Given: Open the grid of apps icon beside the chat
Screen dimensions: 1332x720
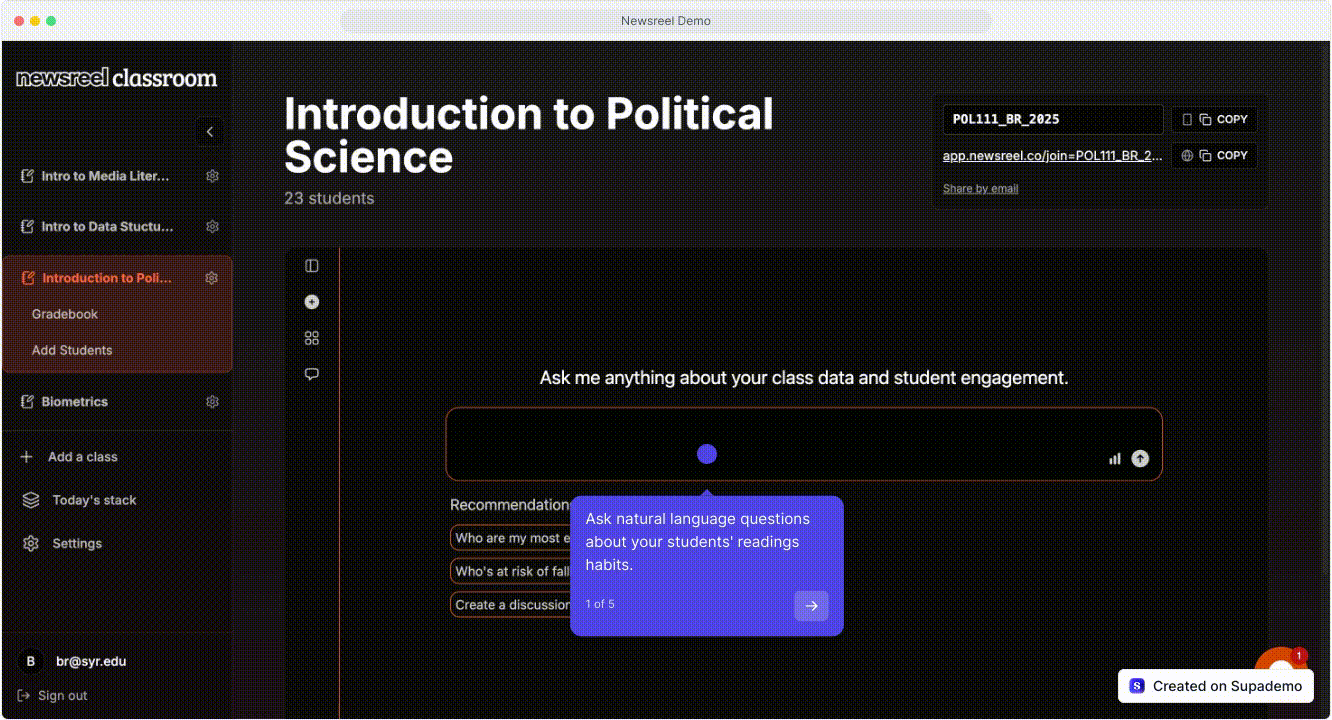Looking at the screenshot, I should pos(311,337).
